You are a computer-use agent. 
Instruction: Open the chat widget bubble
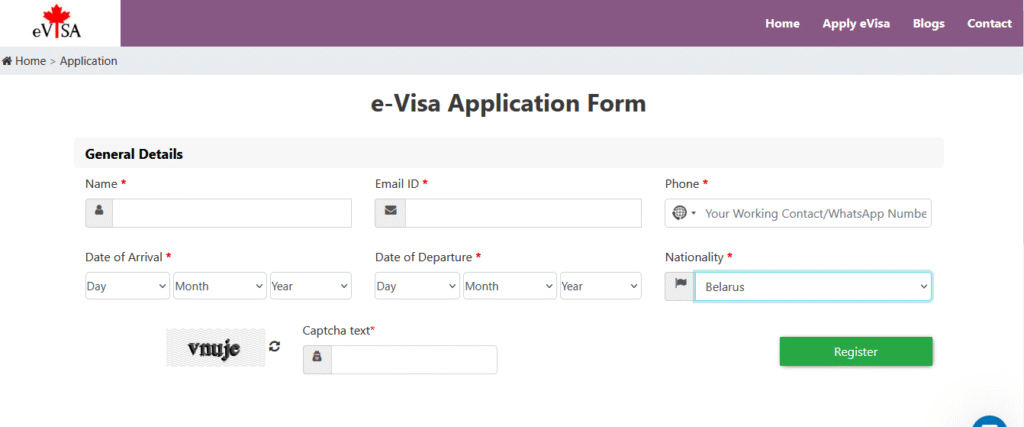click(989, 420)
